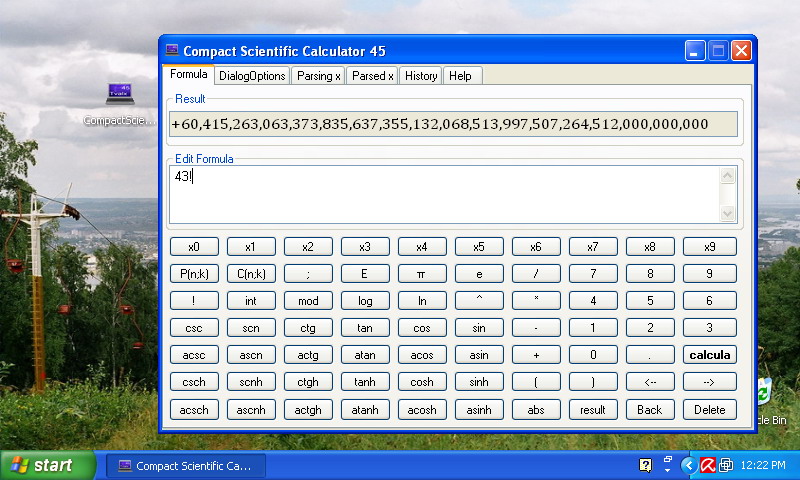800x480 pixels.
Task: Click the Back button
Action: point(650,410)
